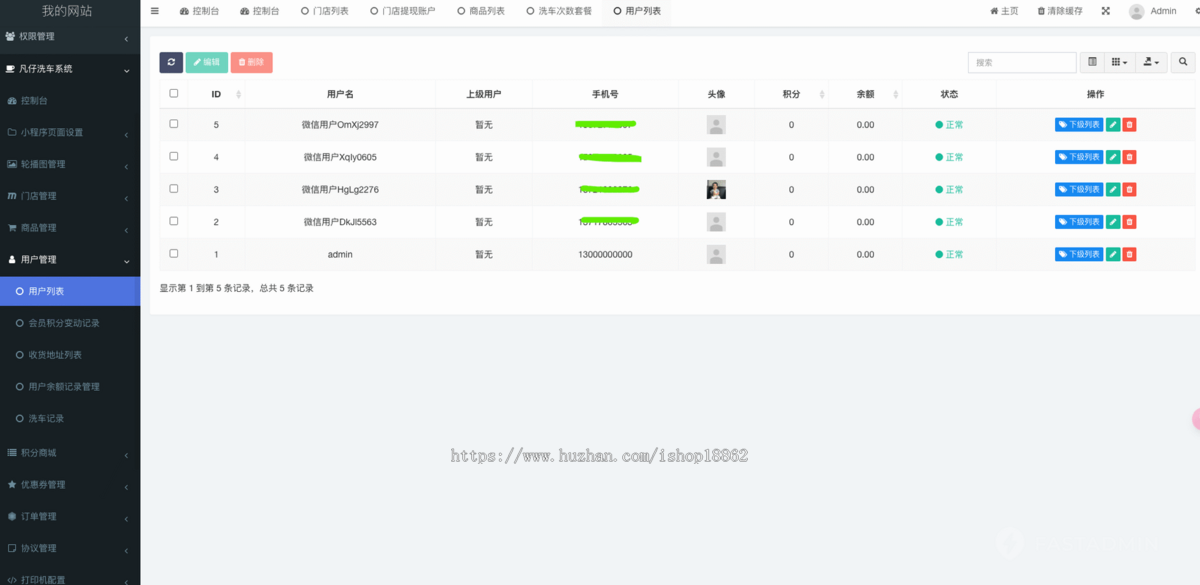This screenshot has width=1200, height=585.
Task: Toggle the sidebar hamburger menu icon
Action: click(x=155, y=11)
